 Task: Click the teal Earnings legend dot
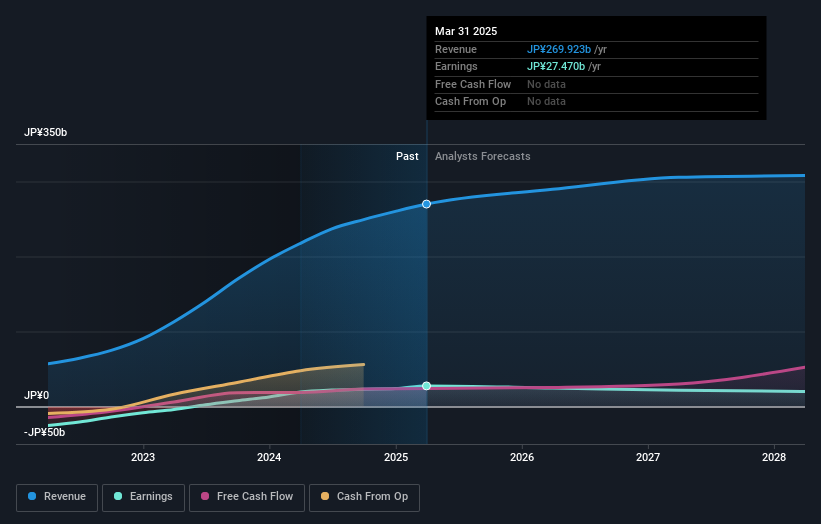pyautogui.click(x=118, y=496)
